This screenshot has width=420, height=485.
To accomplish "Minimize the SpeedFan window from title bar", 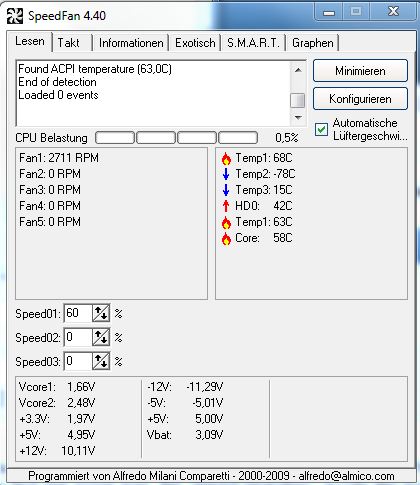I will (x=329, y=12).
